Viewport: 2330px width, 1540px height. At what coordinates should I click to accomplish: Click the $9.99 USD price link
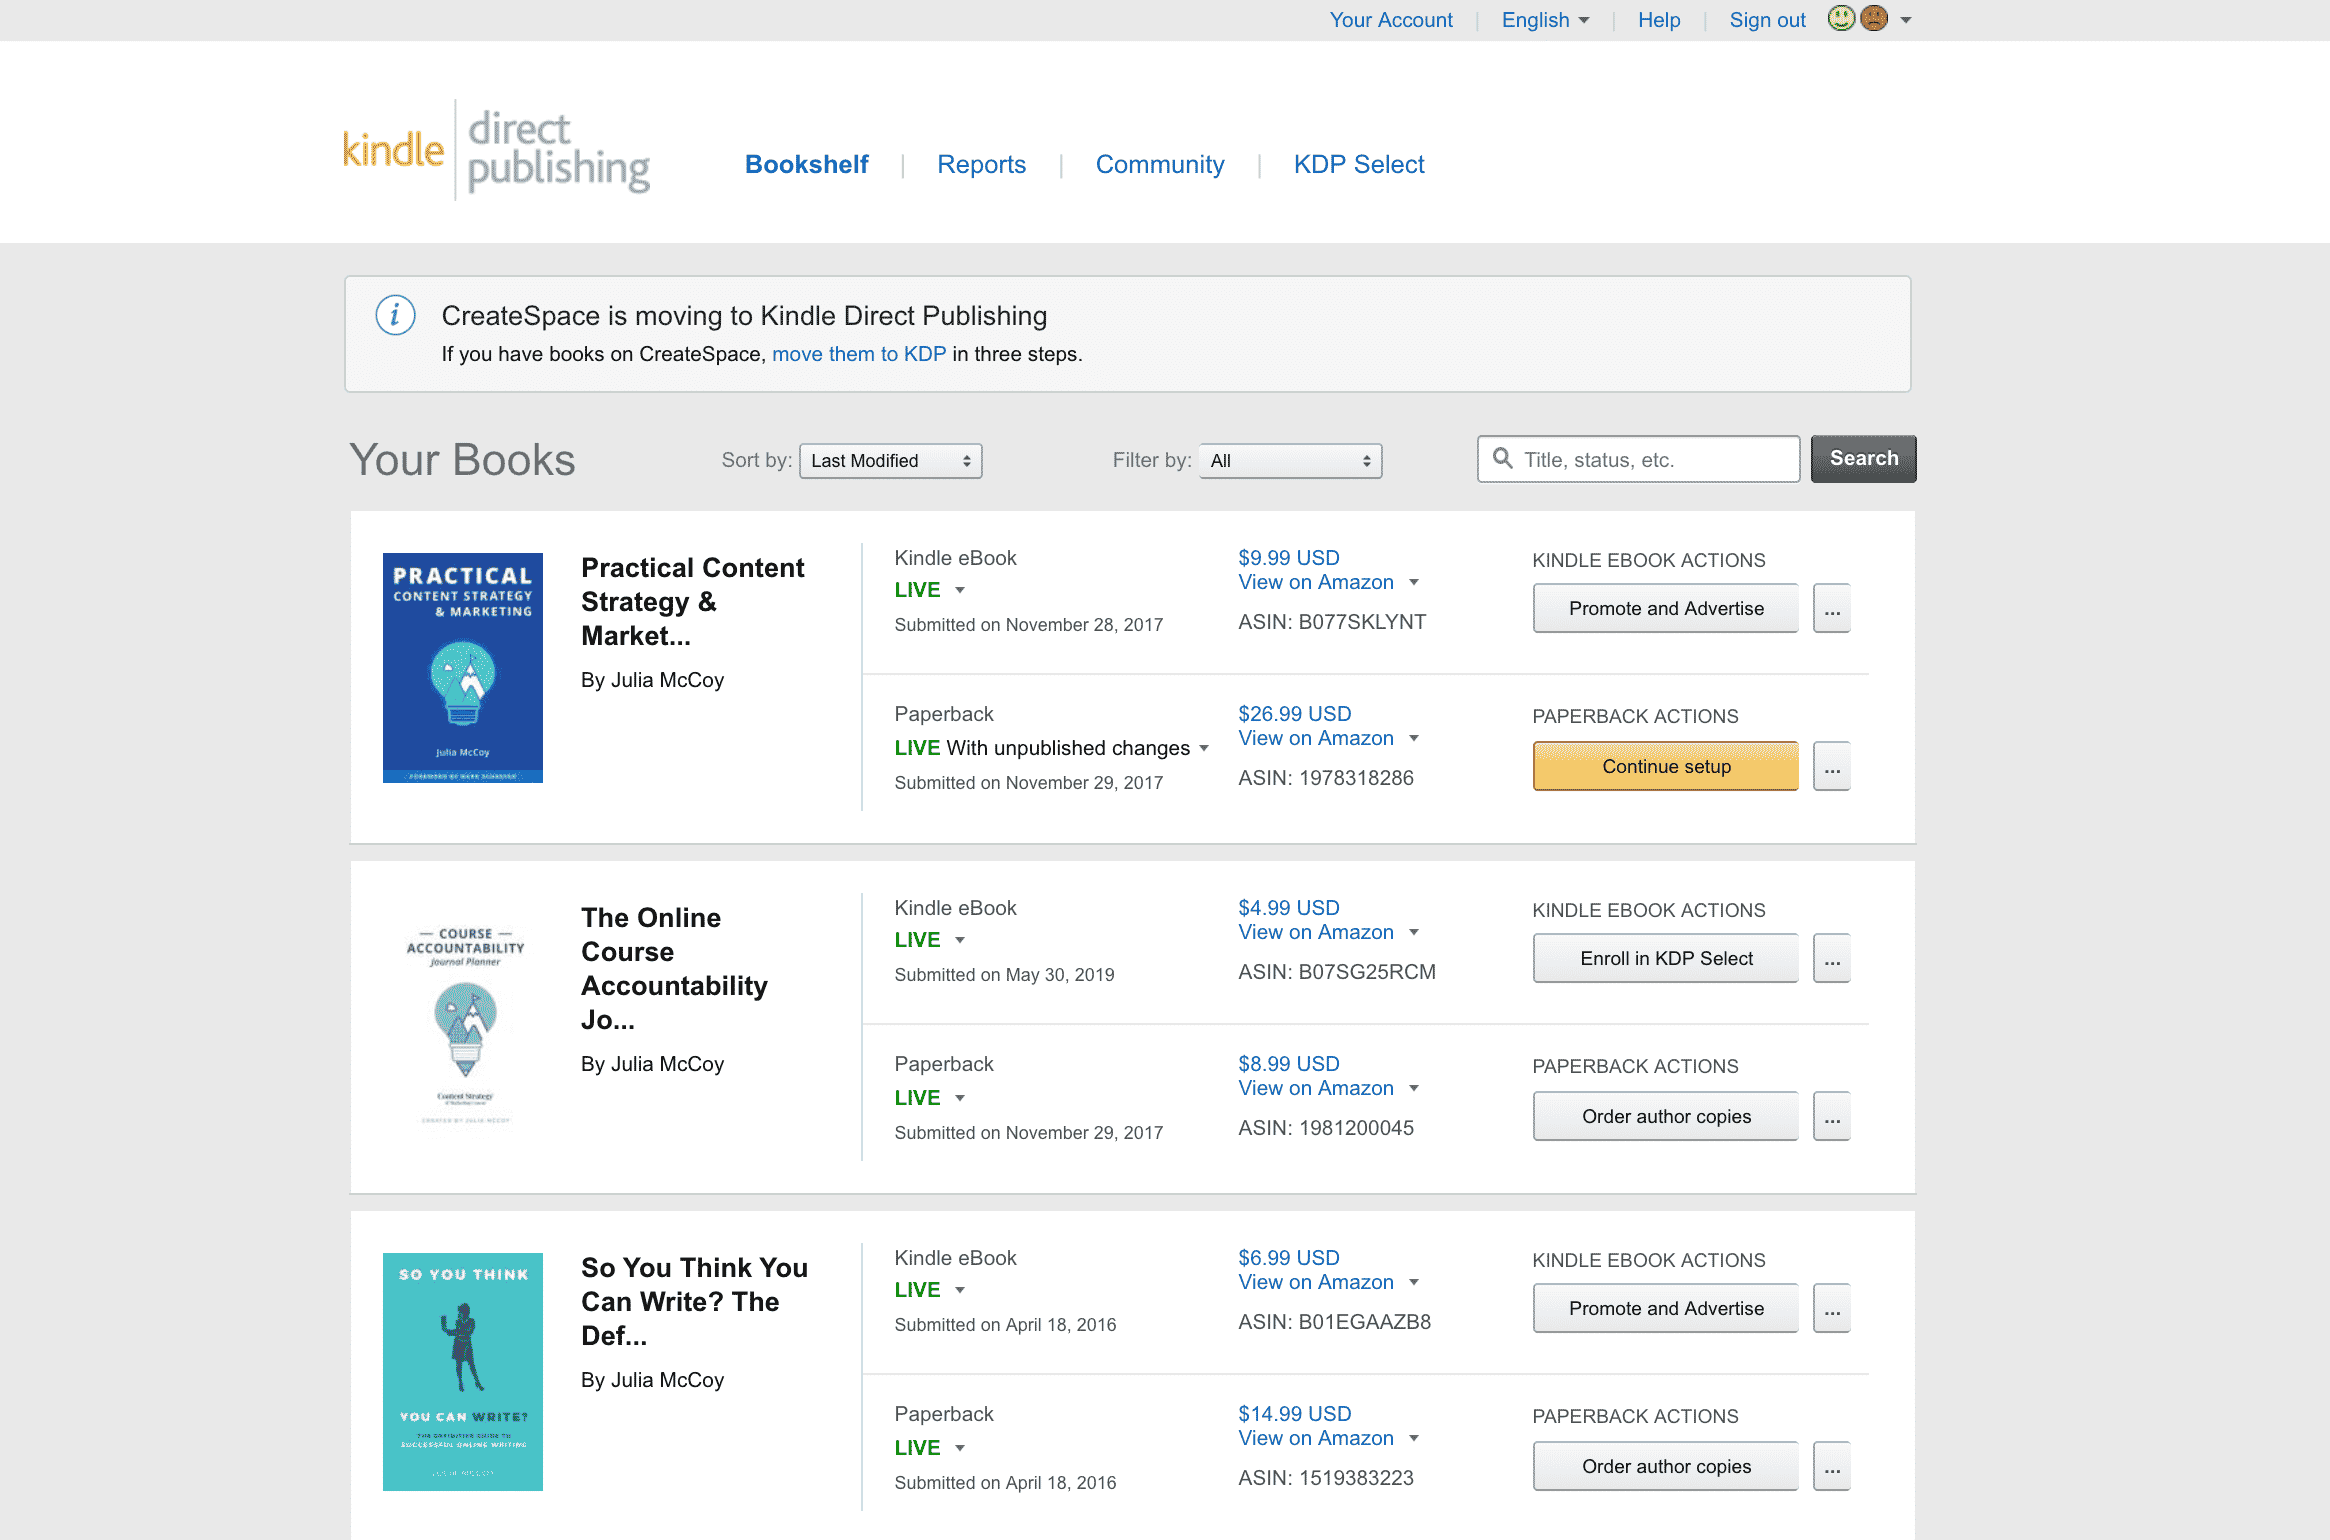click(x=1289, y=558)
